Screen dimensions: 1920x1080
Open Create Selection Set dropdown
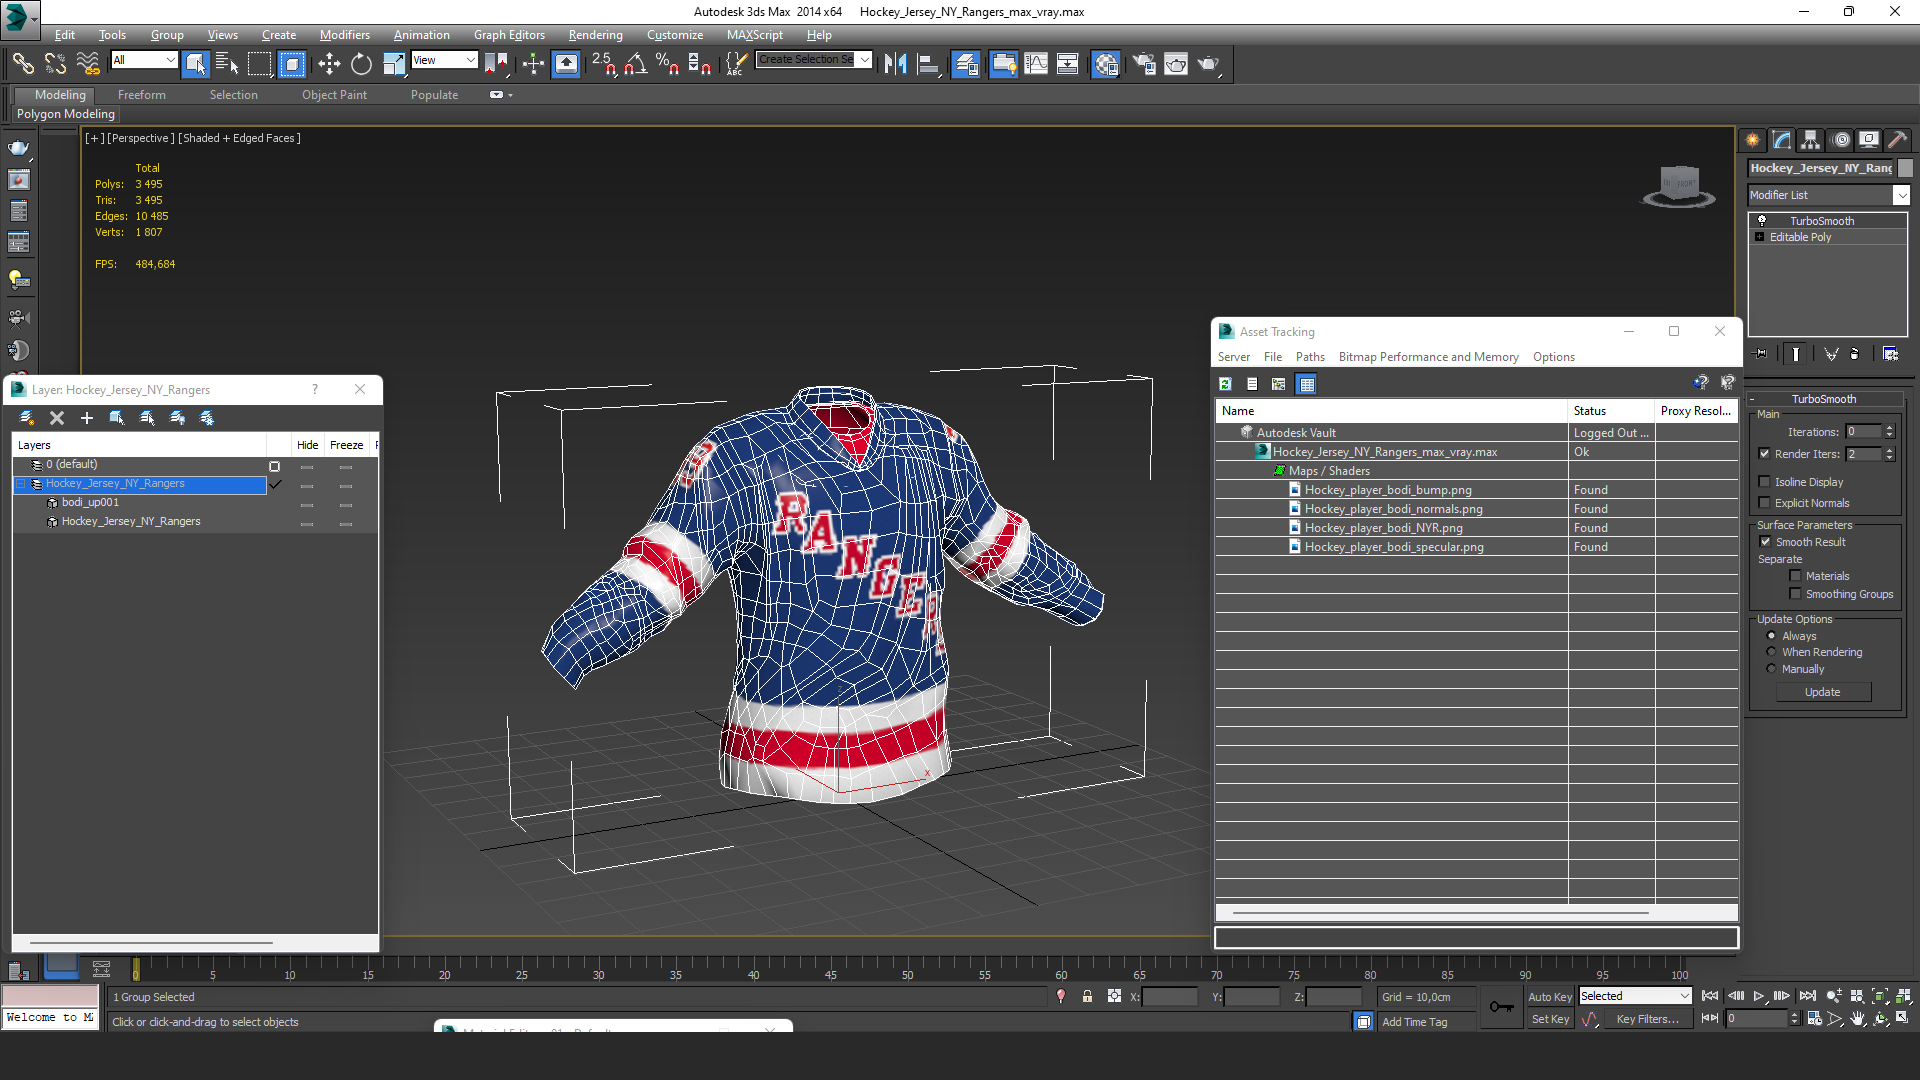(865, 60)
